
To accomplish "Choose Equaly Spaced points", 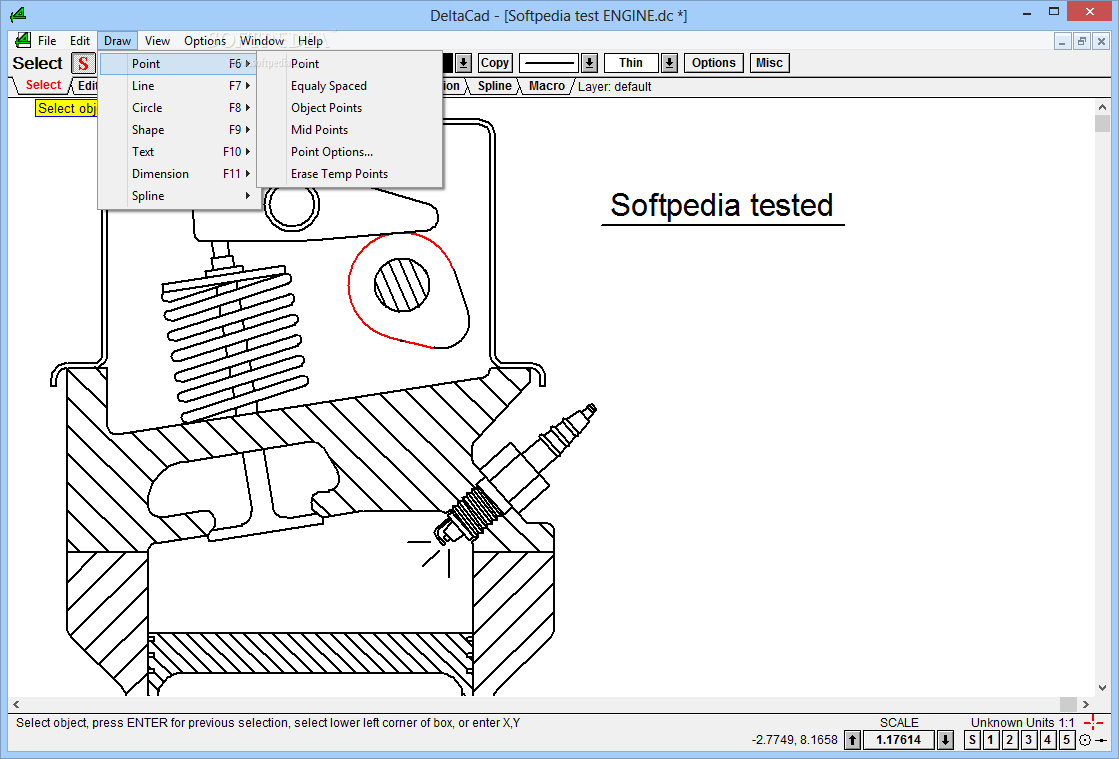I will 350,86.
